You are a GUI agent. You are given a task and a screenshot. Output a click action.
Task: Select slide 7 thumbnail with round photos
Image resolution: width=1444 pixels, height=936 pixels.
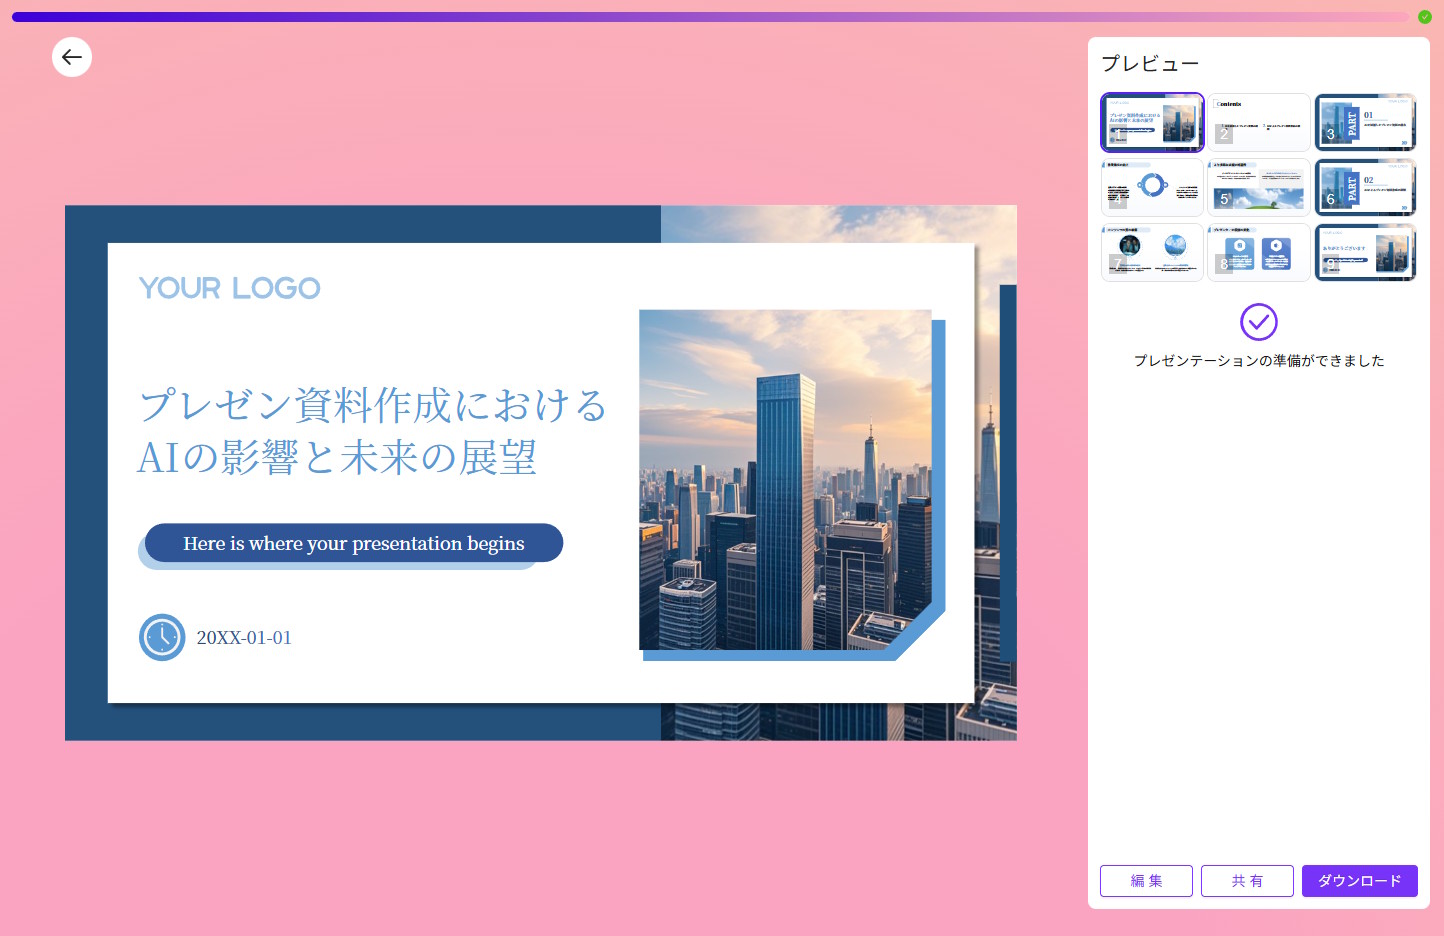(x=1152, y=252)
